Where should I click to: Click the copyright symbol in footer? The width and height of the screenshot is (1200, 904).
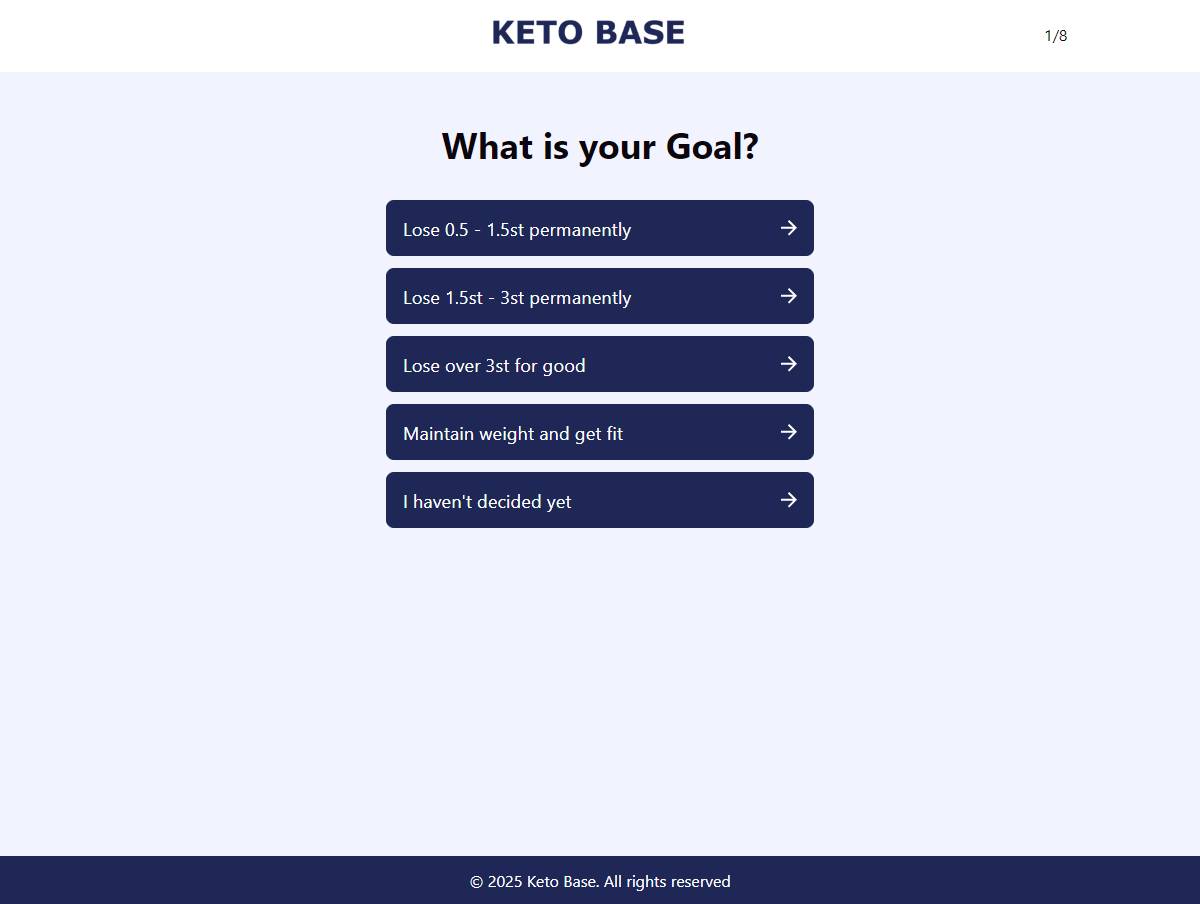[476, 882]
